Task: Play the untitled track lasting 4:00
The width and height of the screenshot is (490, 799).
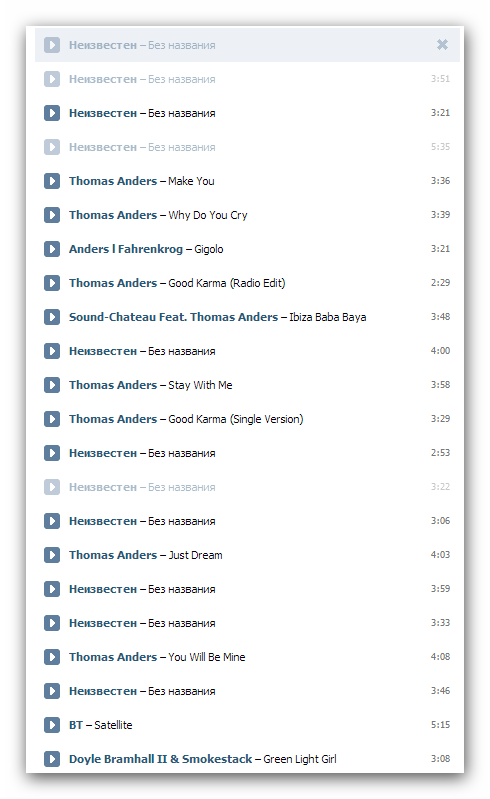Action: click(x=51, y=351)
